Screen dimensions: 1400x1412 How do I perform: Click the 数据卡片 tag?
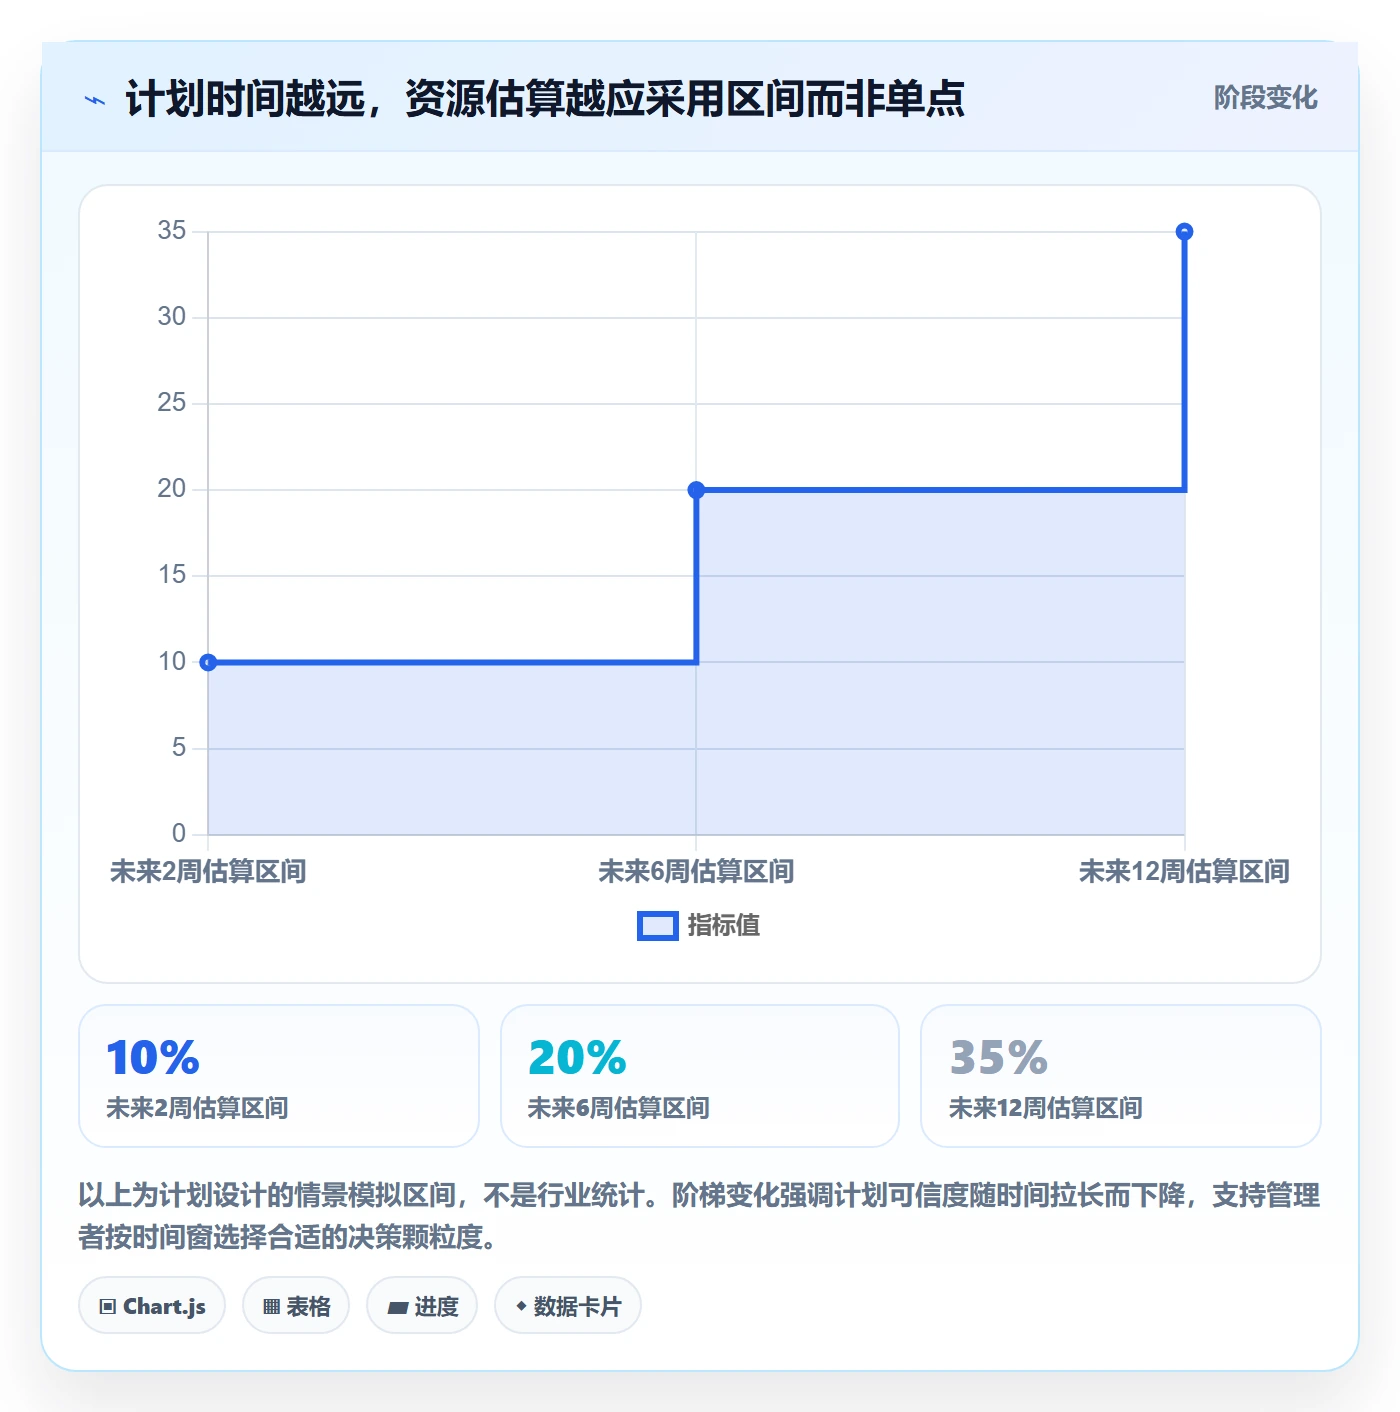(568, 1305)
